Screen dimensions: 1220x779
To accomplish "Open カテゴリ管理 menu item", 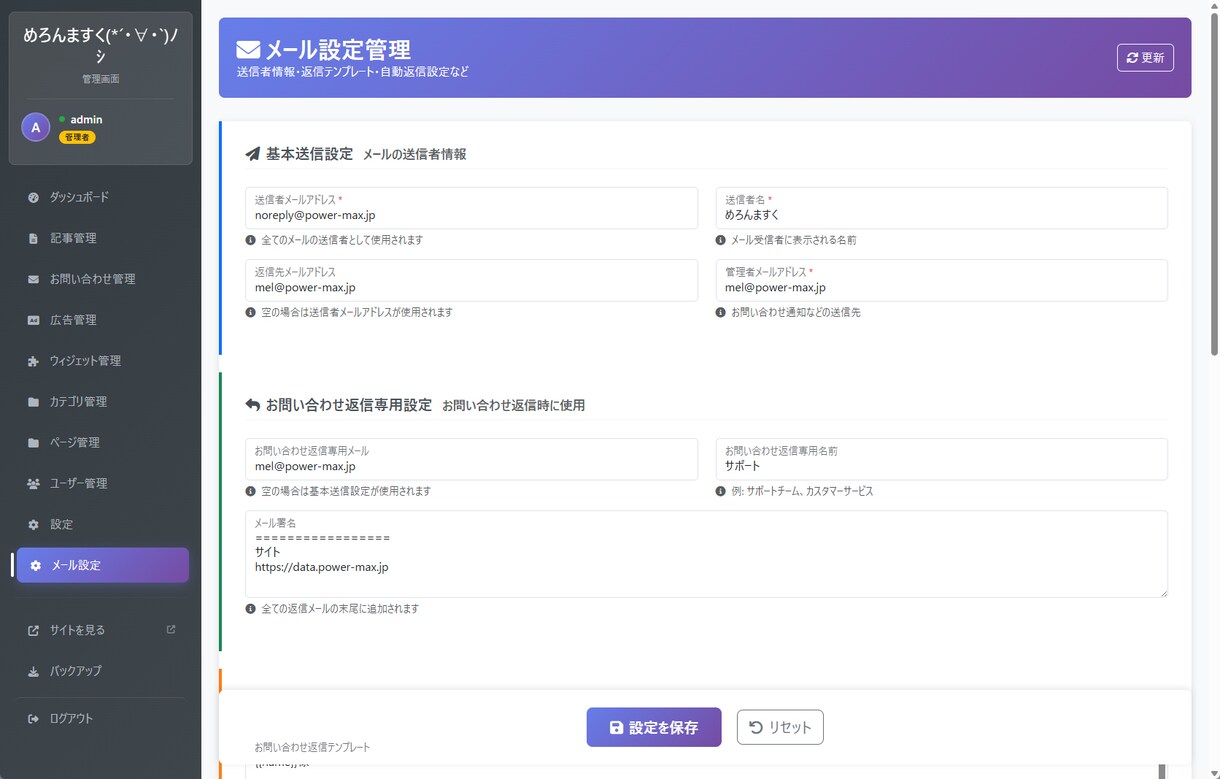I will (x=103, y=402).
